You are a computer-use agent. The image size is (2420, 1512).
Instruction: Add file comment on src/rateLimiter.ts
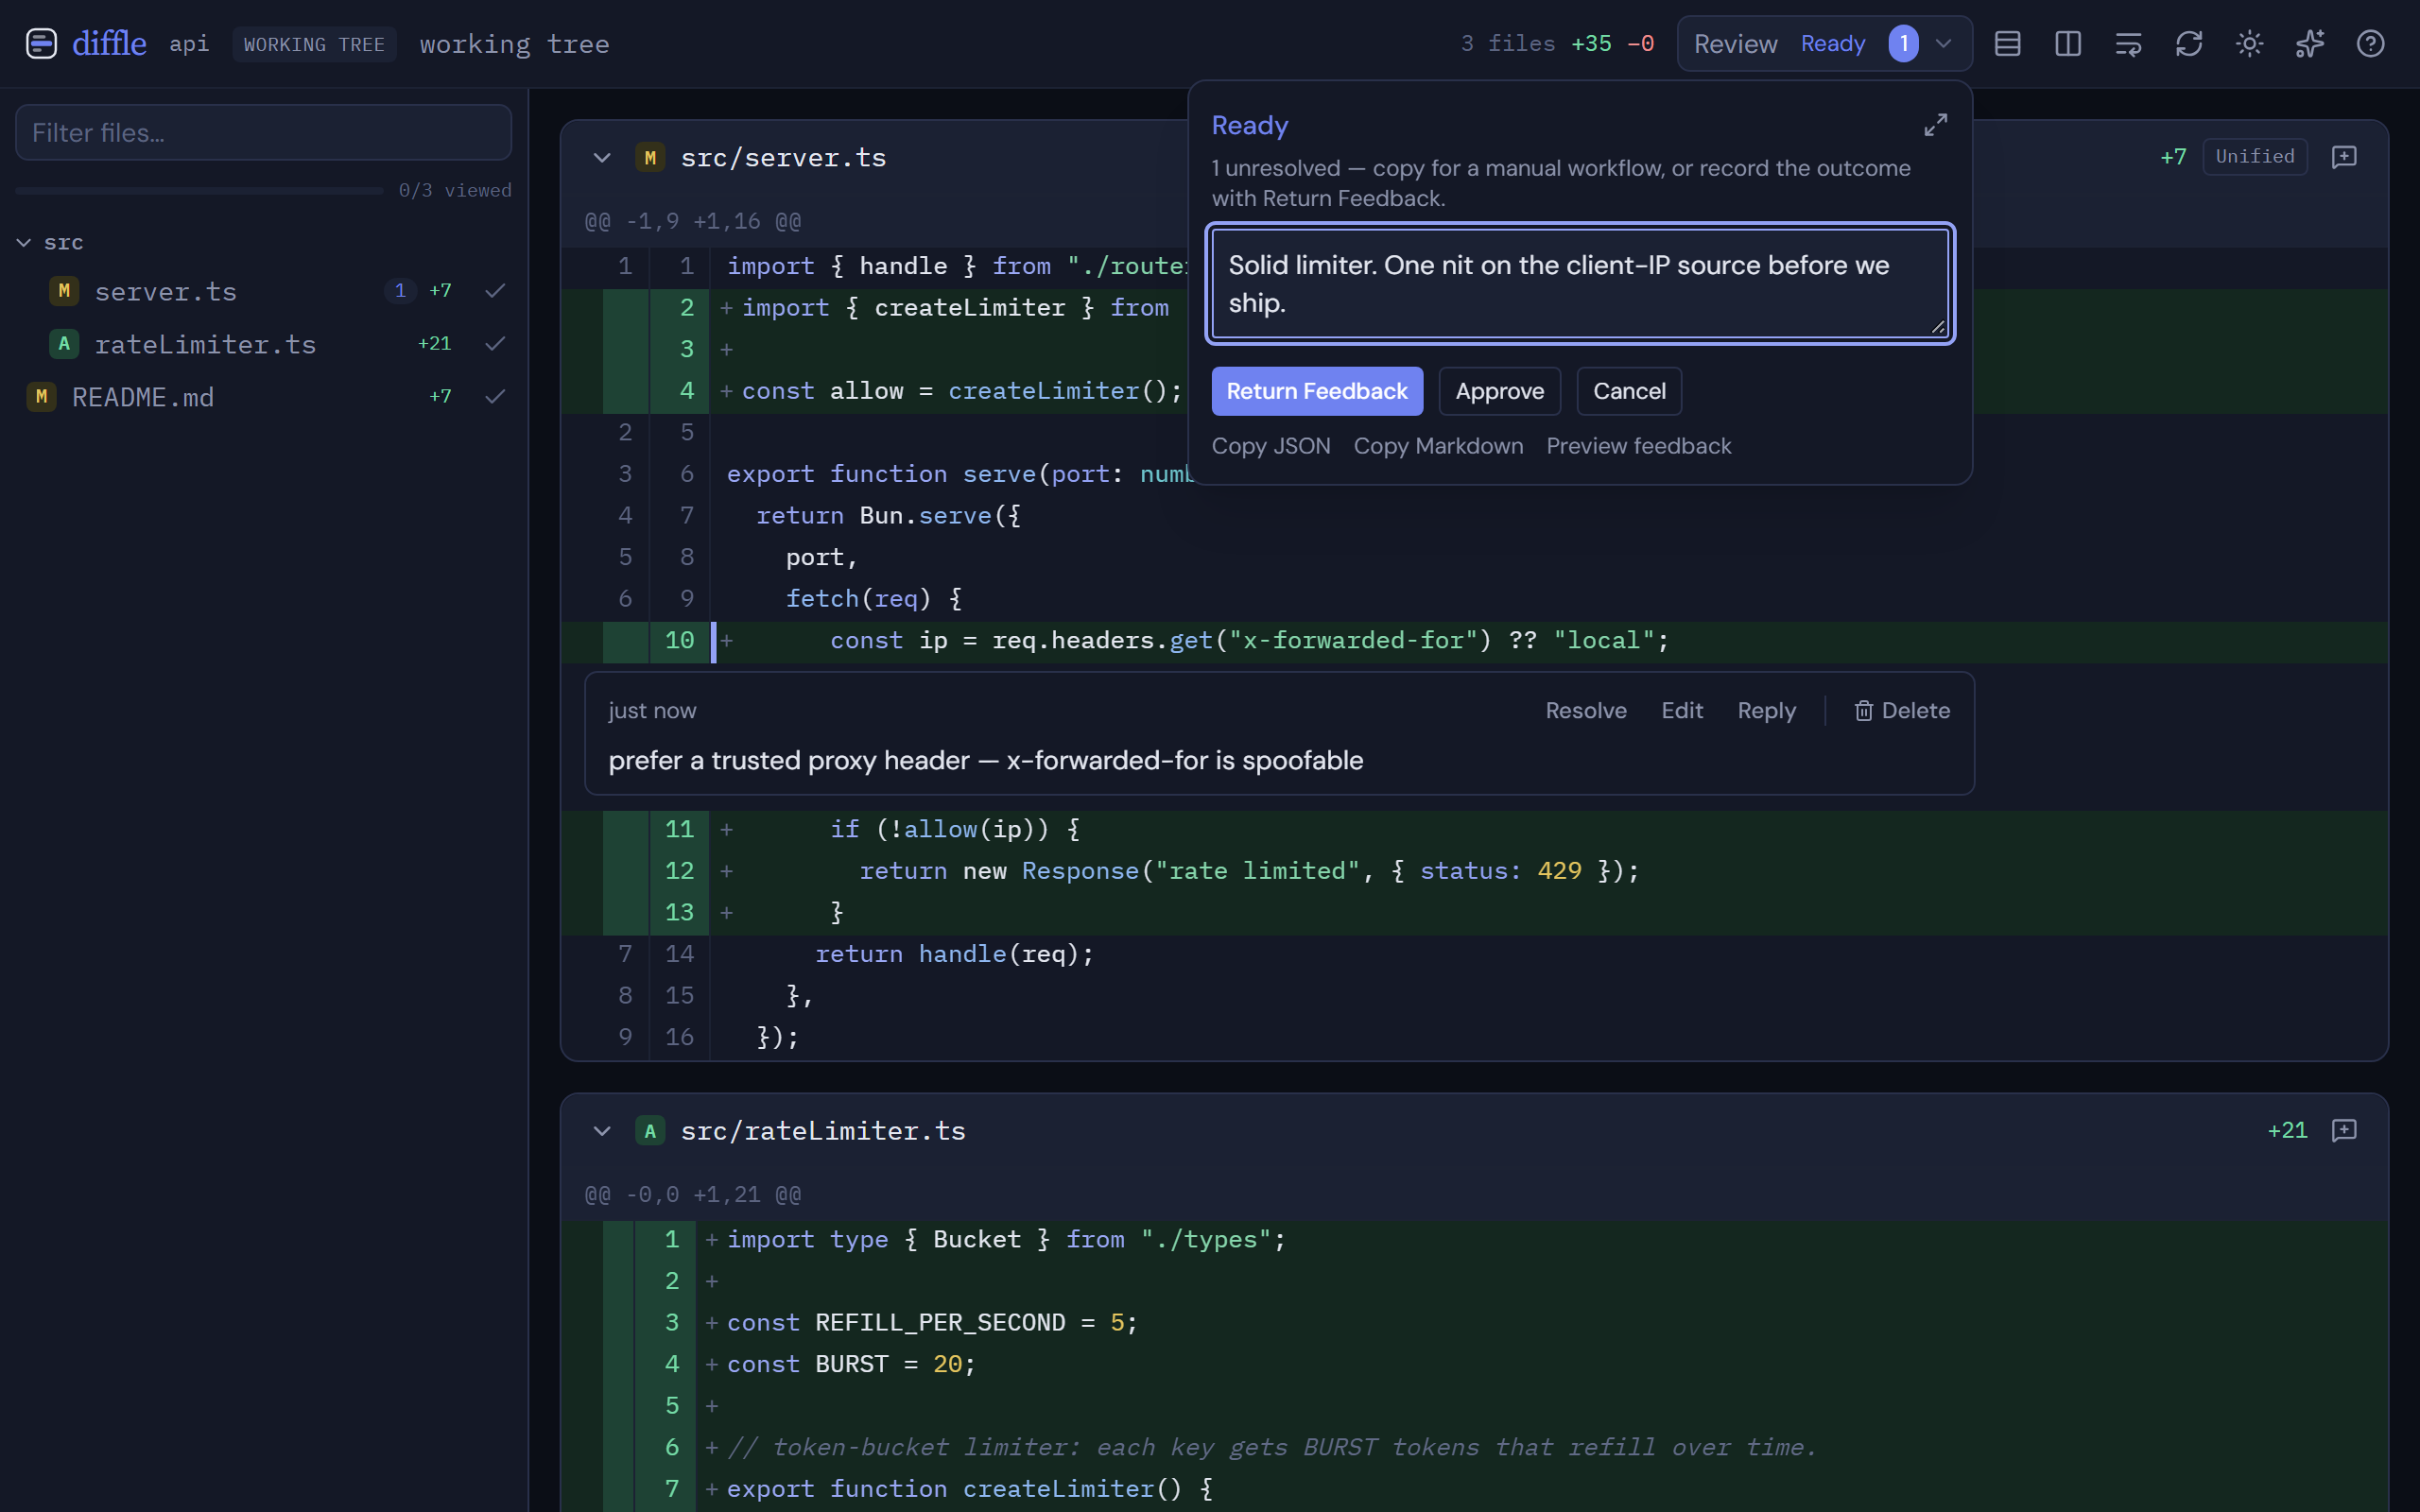[x=2344, y=1131]
